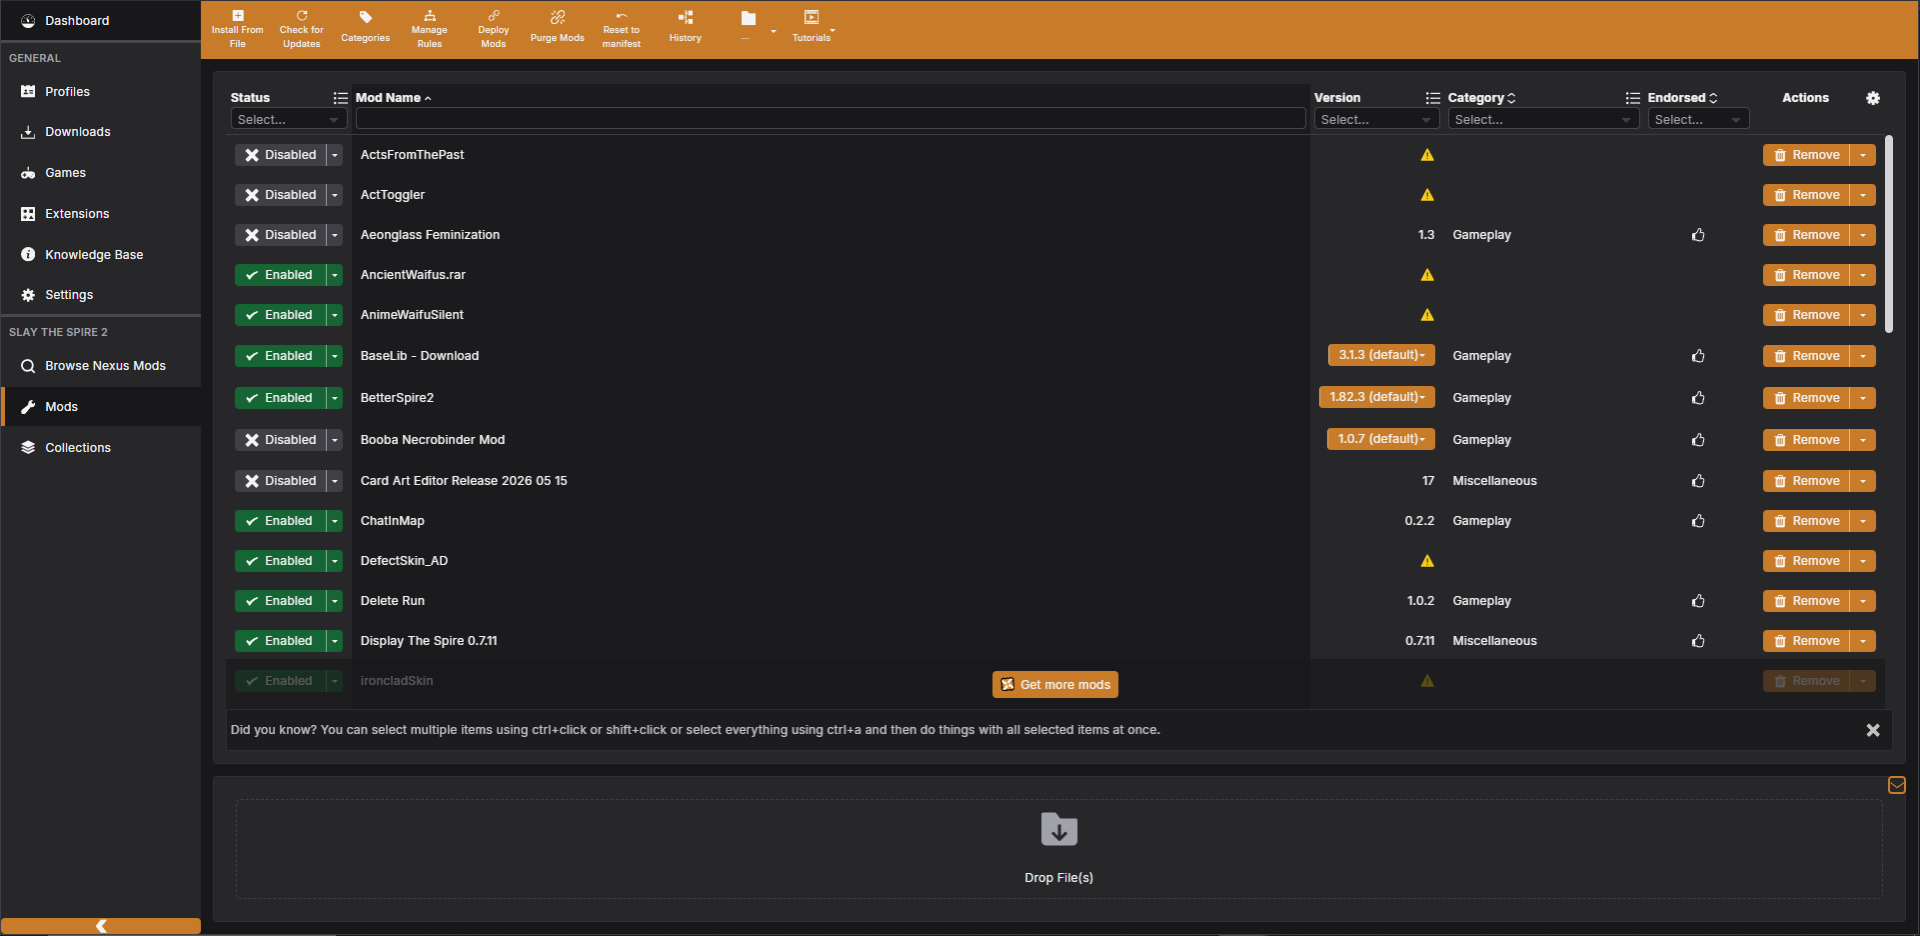Open BaseLib version 3.1.3 dropdown
Image resolution: width=1920 pixels, height=936 pixels.
tap(1382, 355)
